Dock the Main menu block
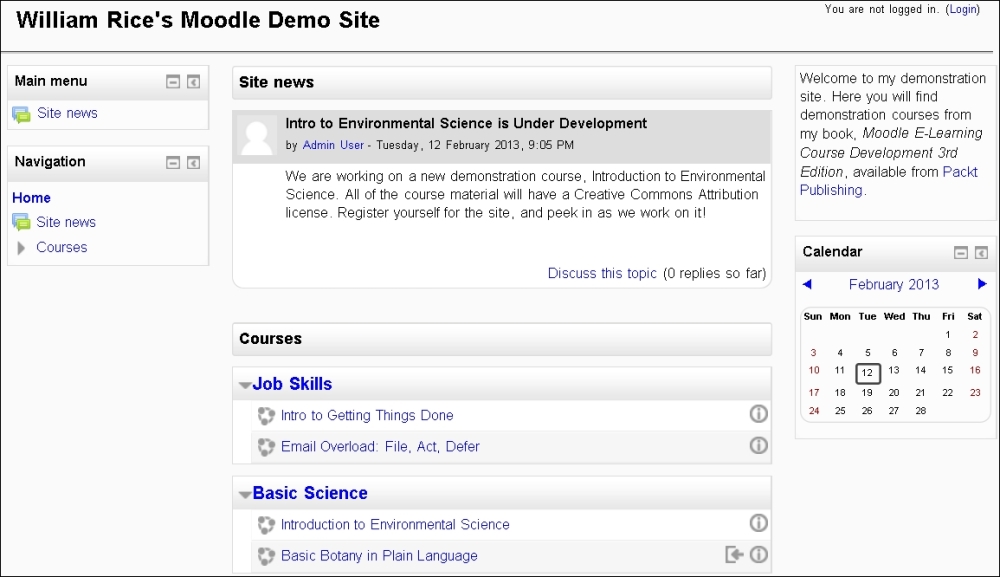This screenshot has width=1000, height=577. [193, 82]
